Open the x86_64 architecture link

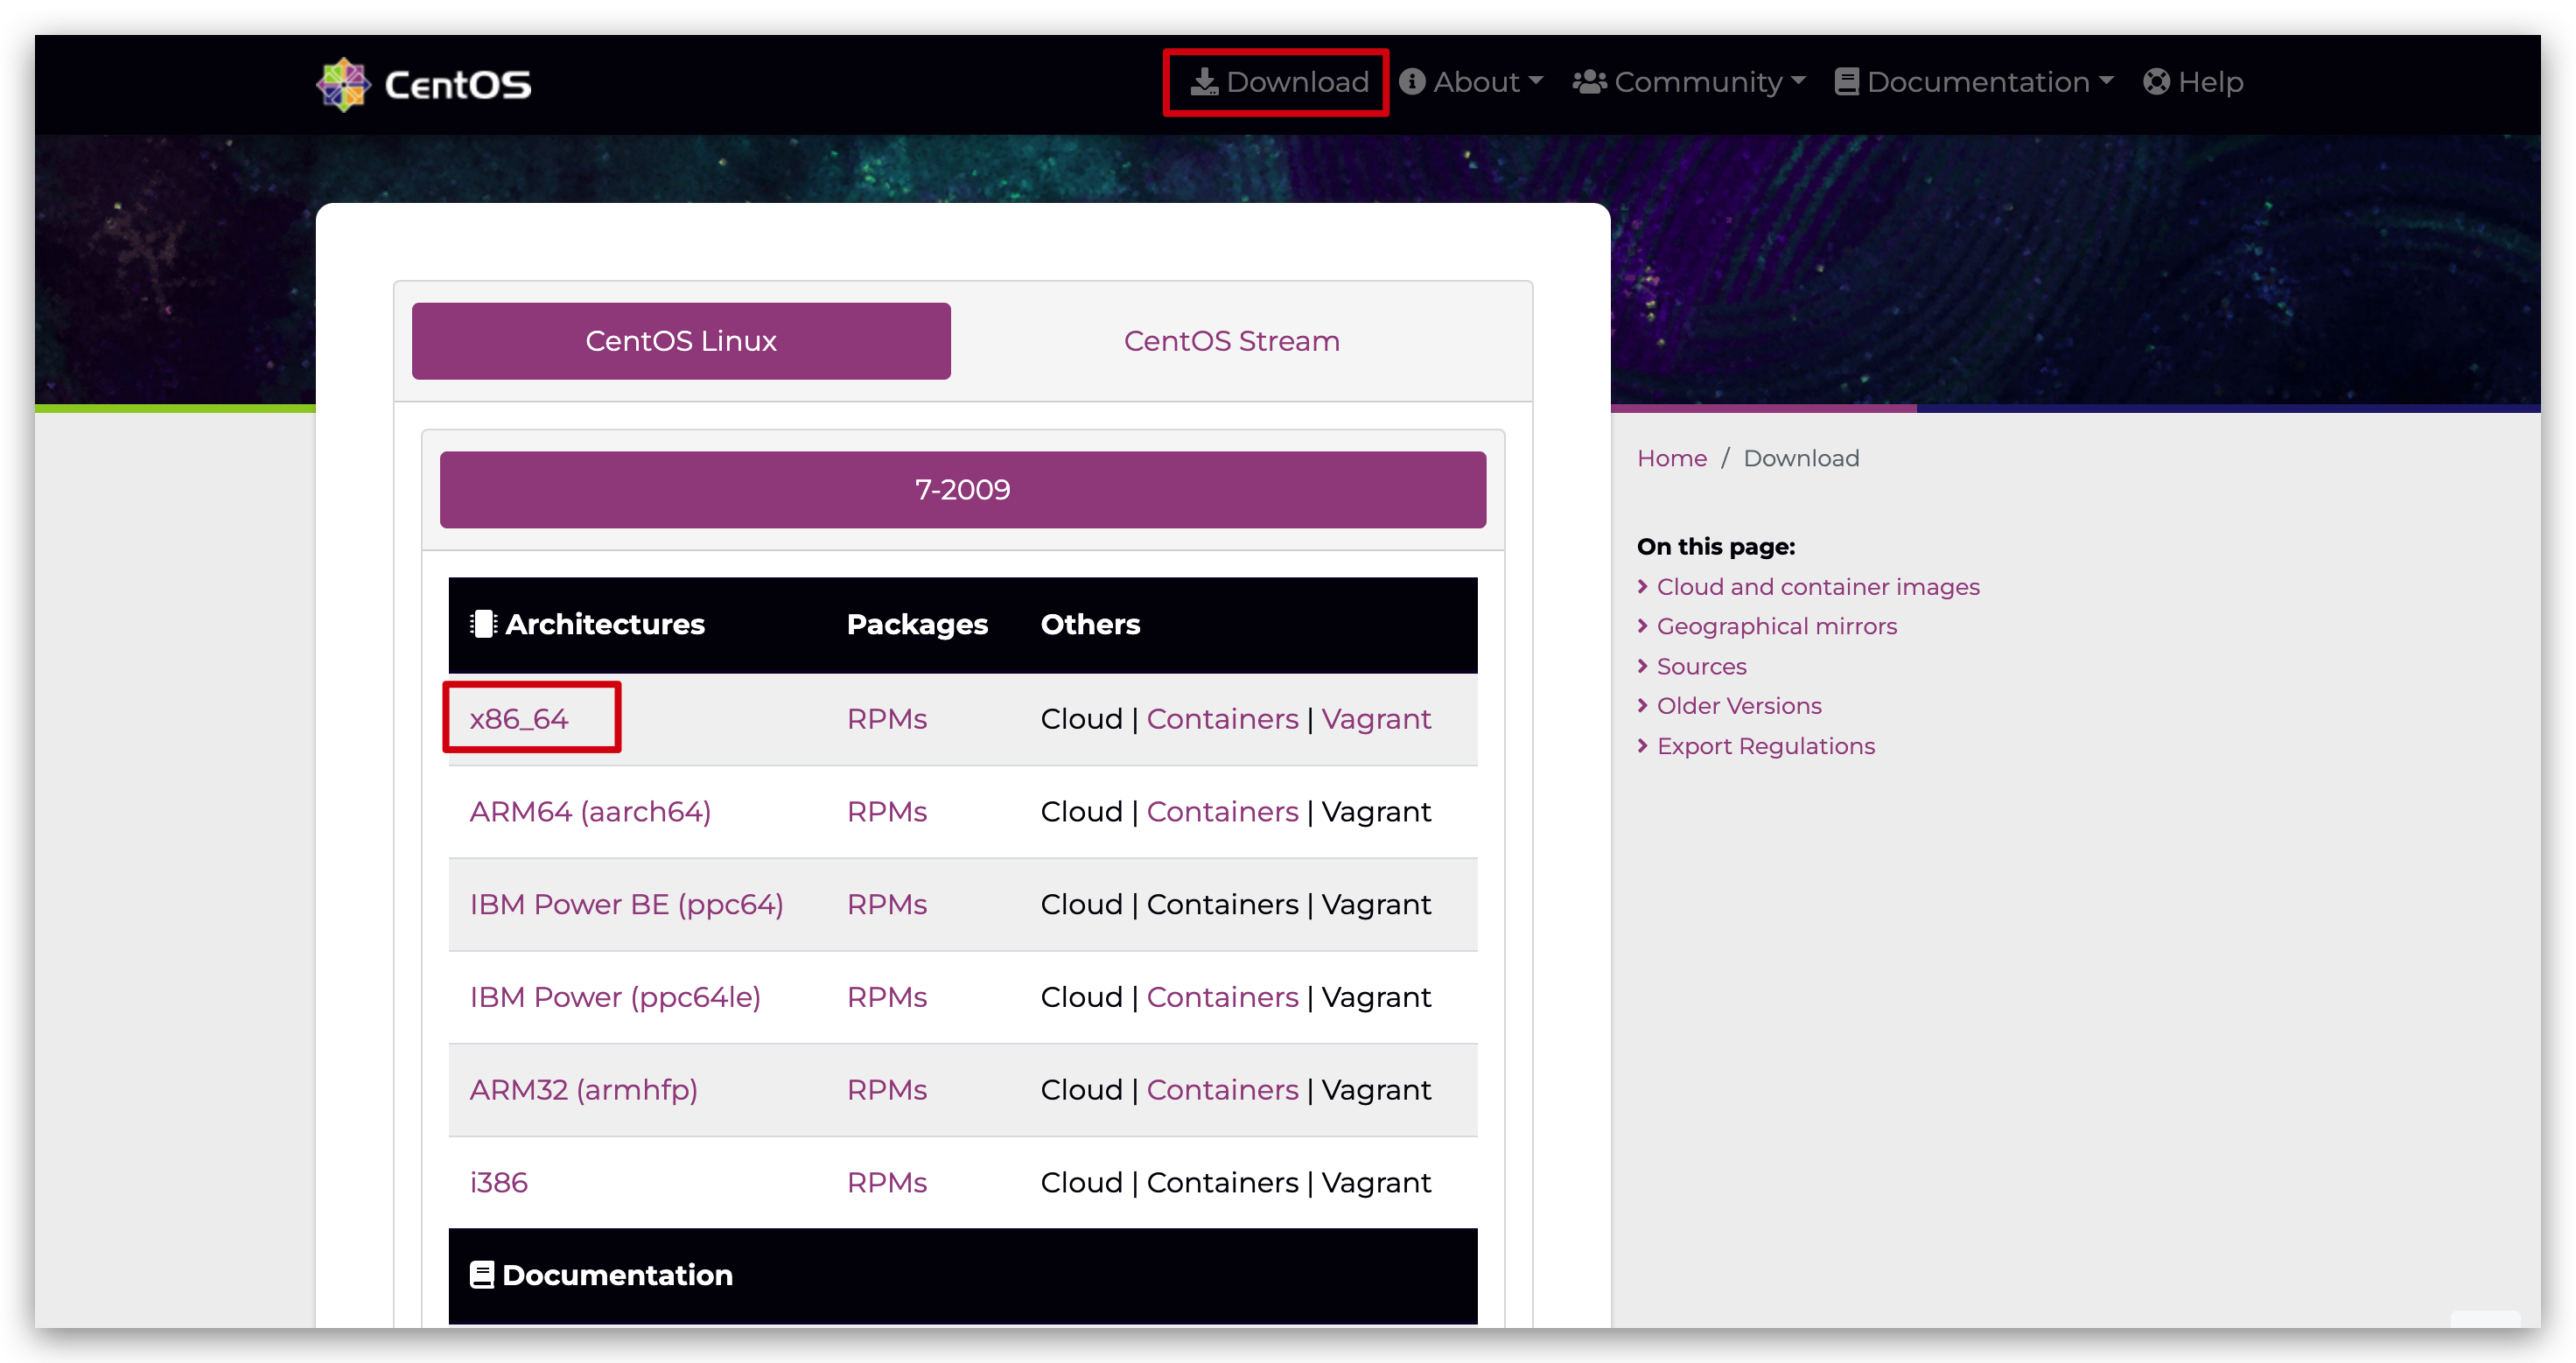519,719
